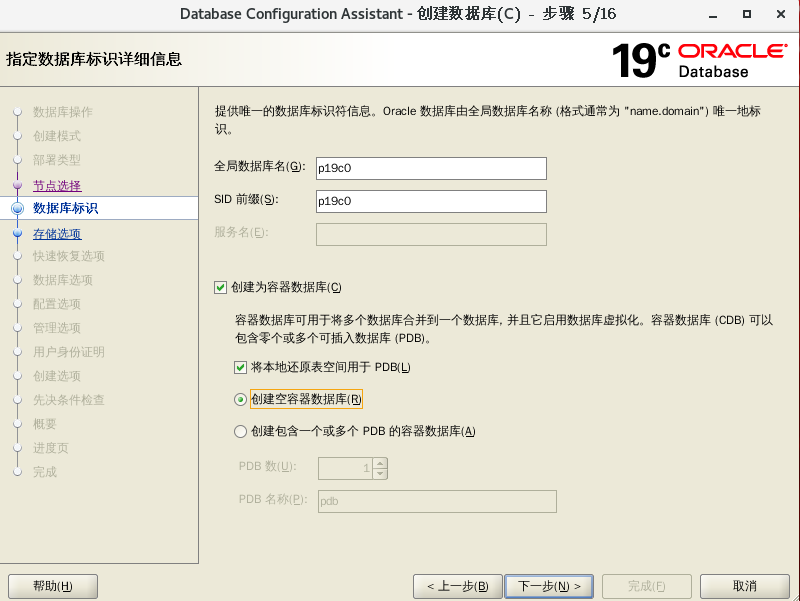Focus the SID 前缀(S) input field
Image resolution: width=800 pixels, height=601 pixels.
pos(431,202)
